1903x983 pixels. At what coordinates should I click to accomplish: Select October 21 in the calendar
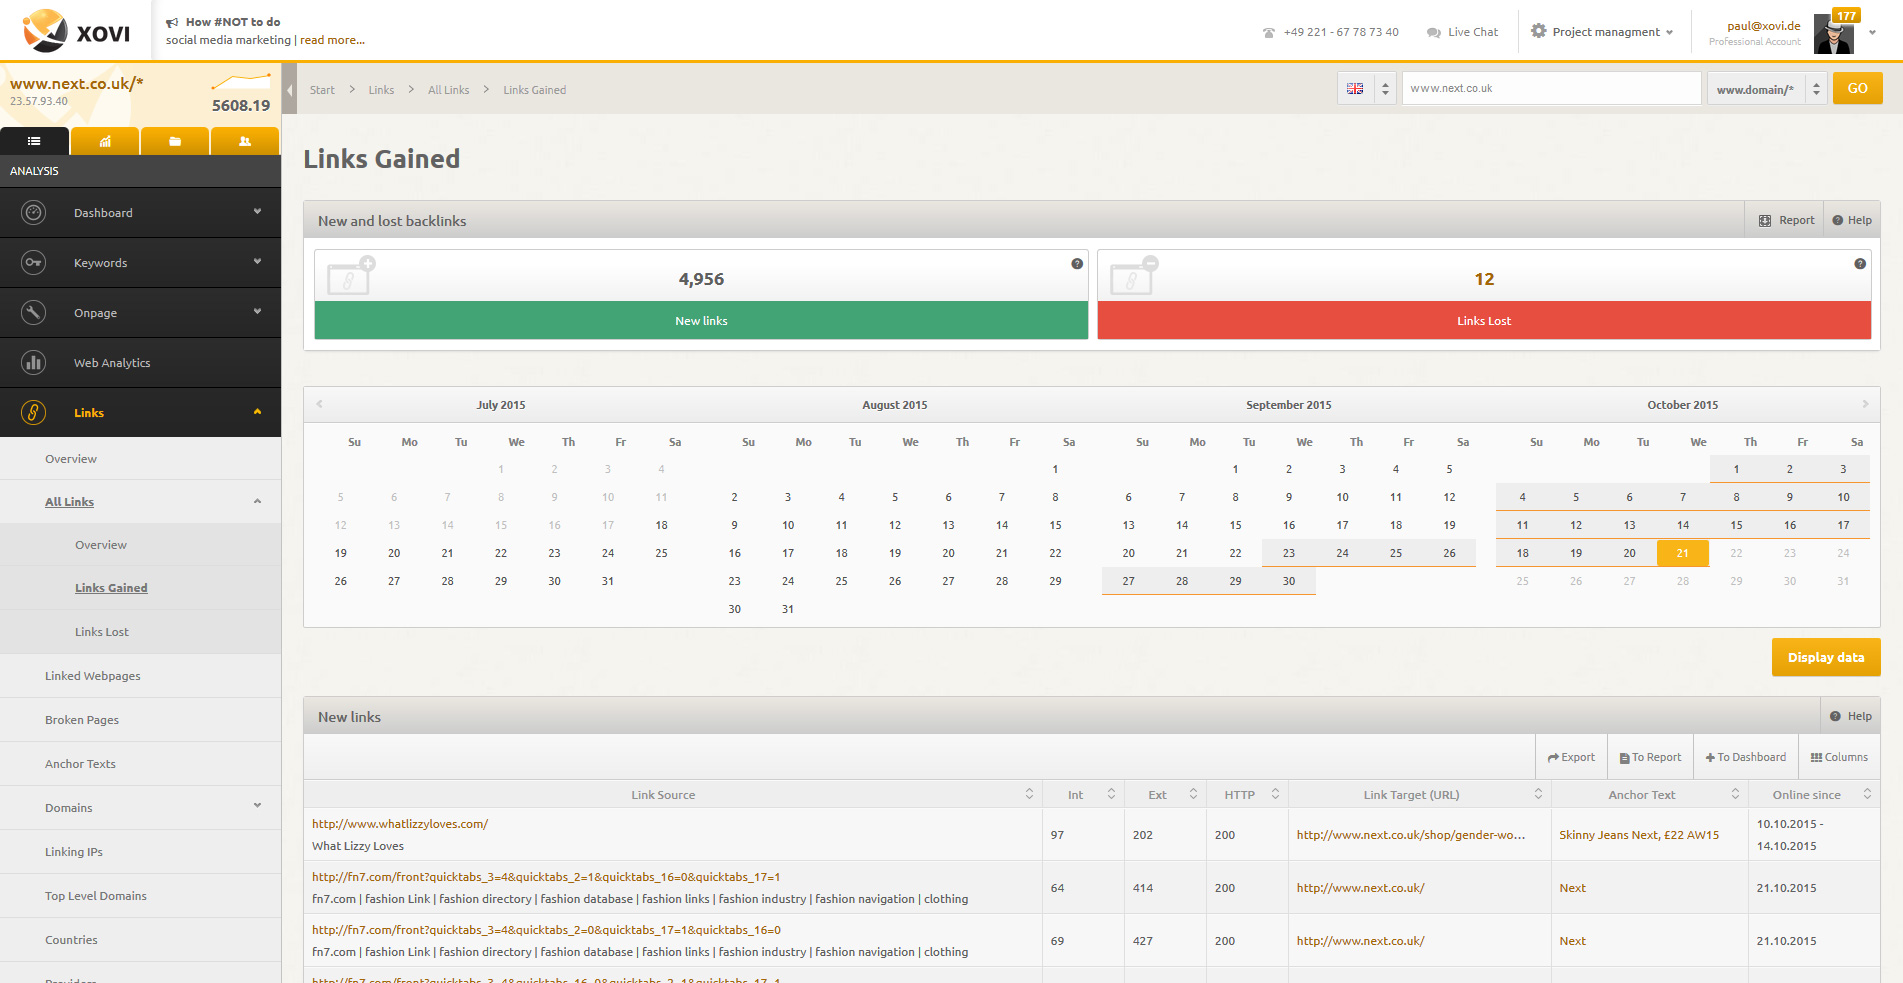pos(1683,553)
